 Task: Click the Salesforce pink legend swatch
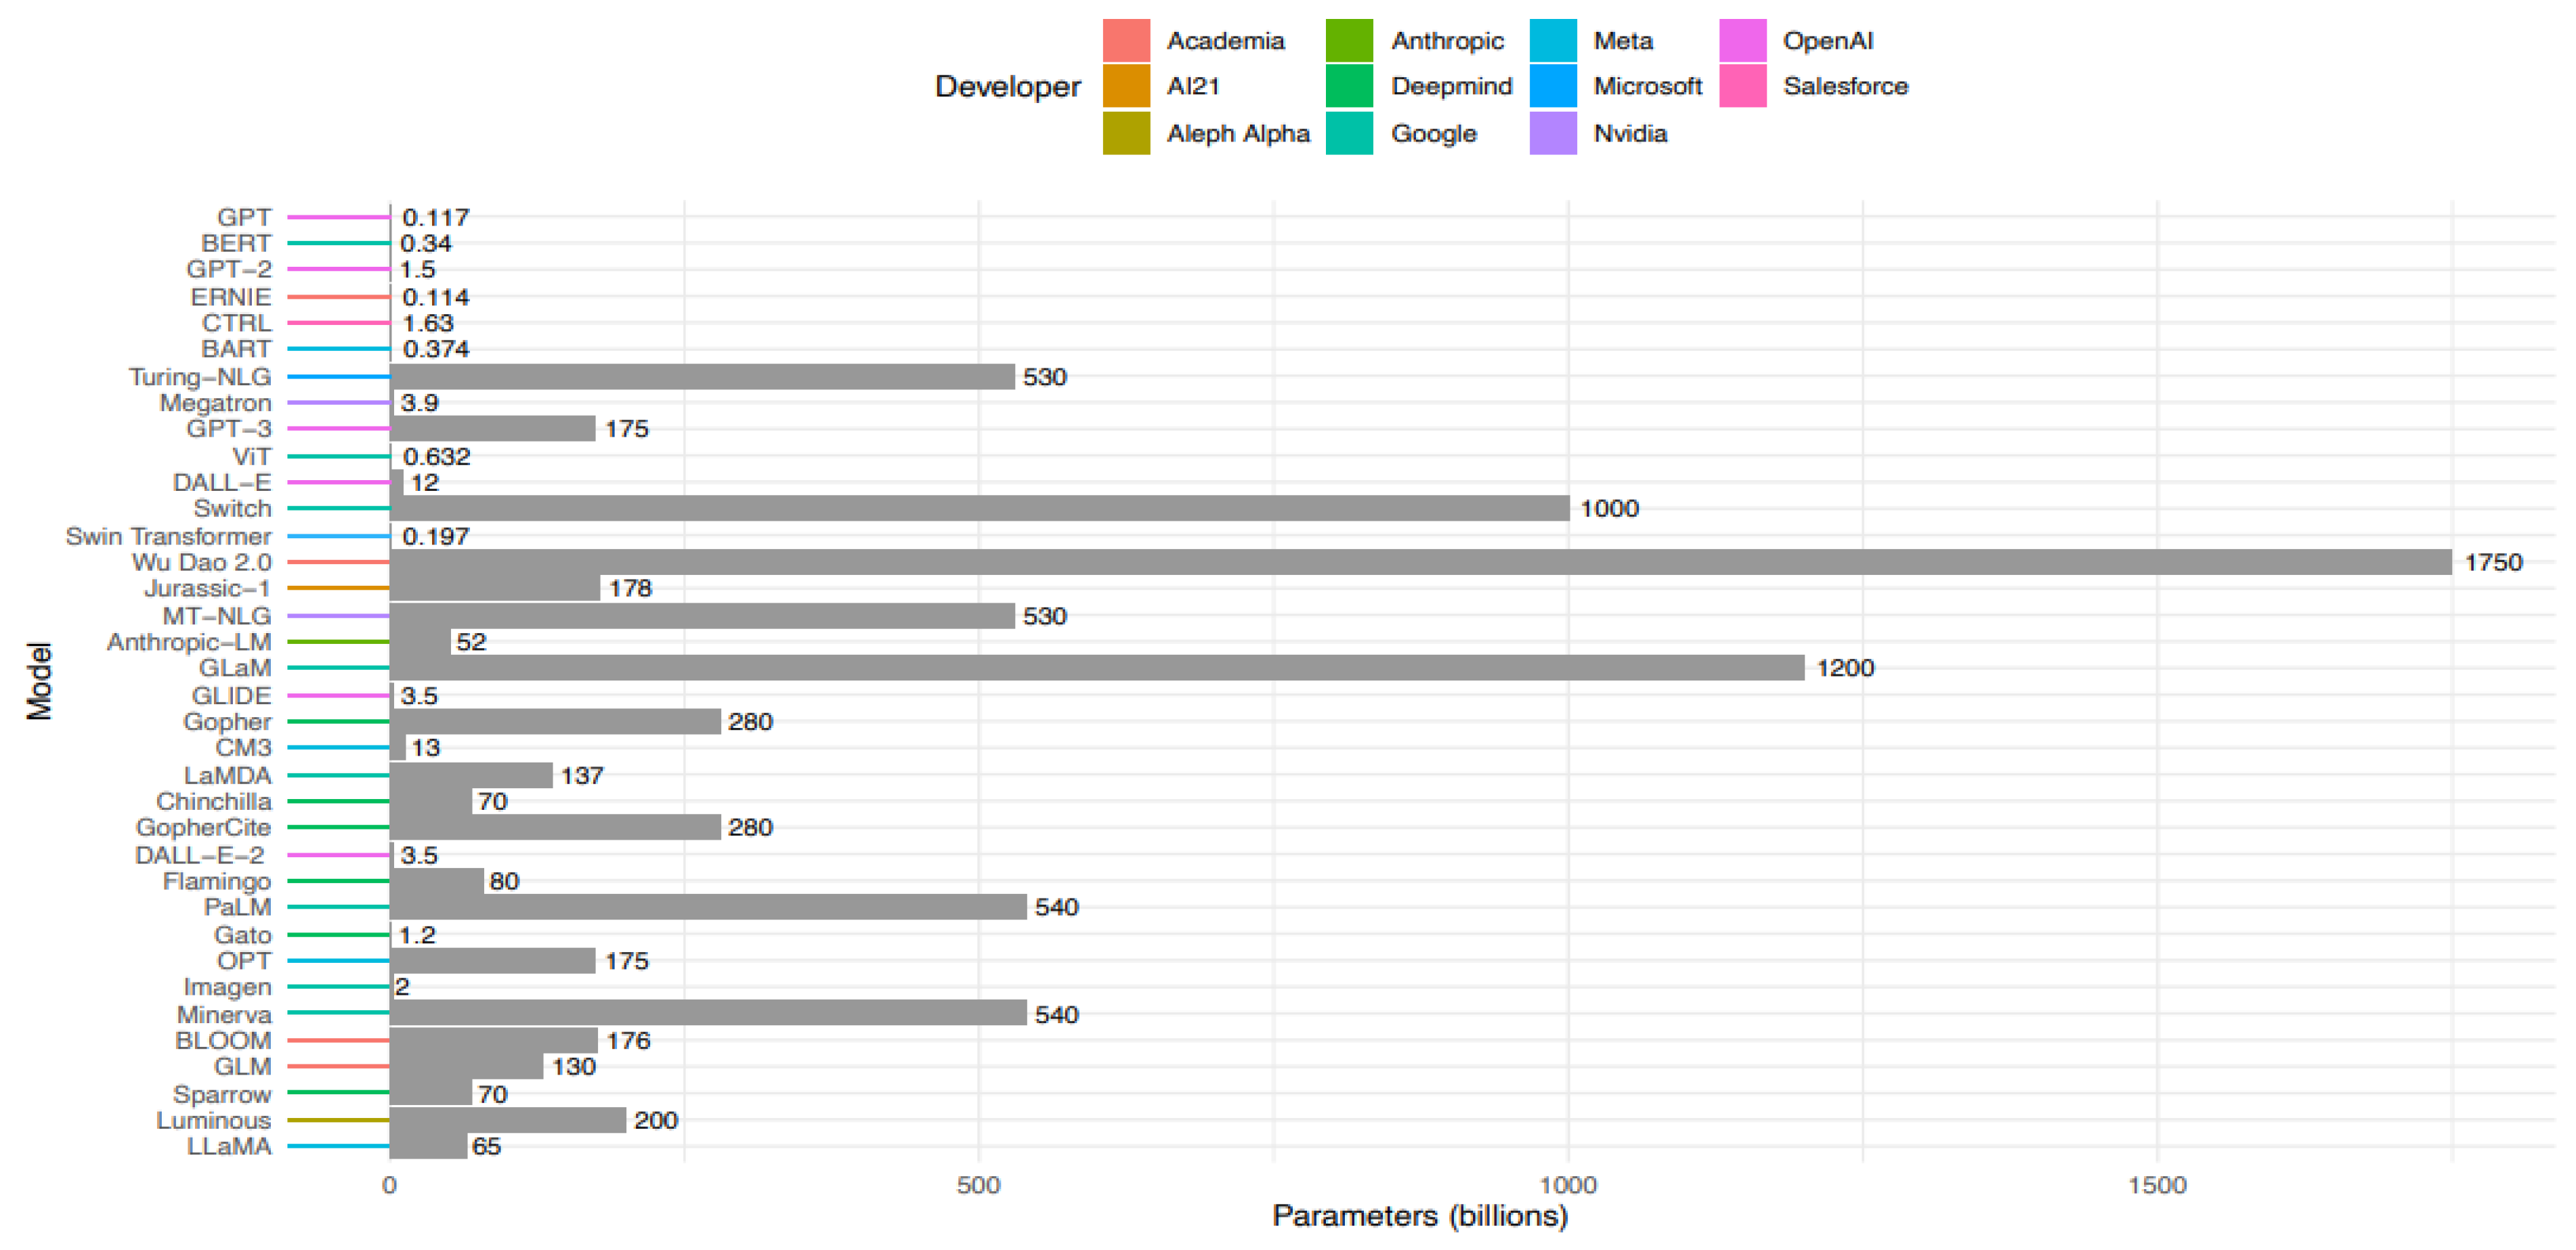point(1742,86)
